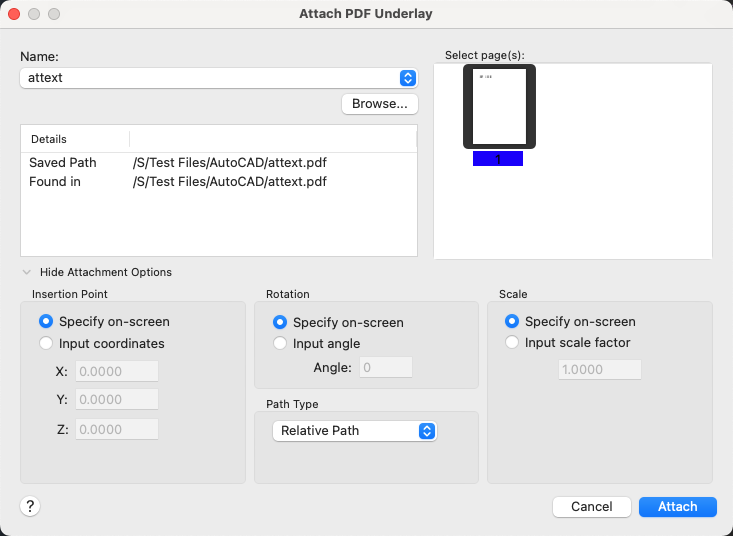Screen dimensions: 733x536
Task: Click the X coordinate input field
Action: (x=117, y=372)
